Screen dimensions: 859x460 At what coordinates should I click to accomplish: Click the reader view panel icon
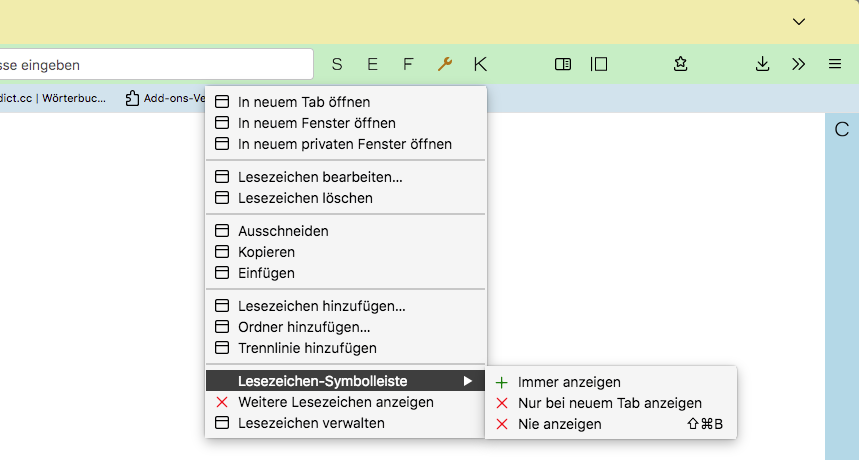click(x=563, y=64)
